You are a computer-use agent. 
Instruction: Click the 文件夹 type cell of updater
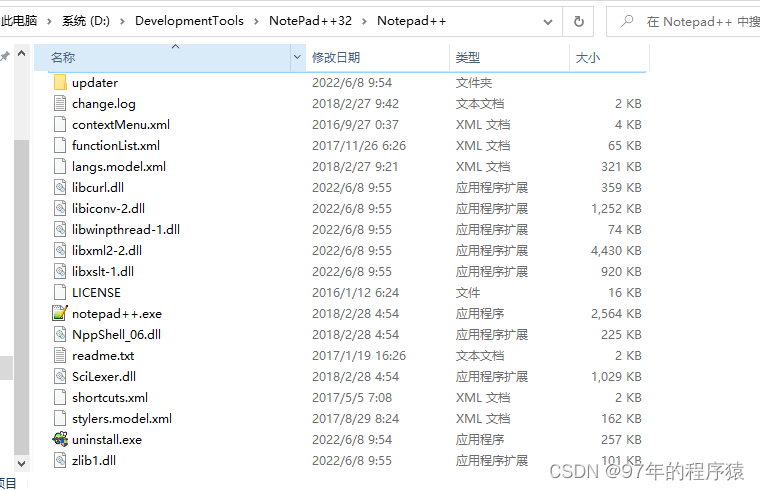tap(474, 83)
